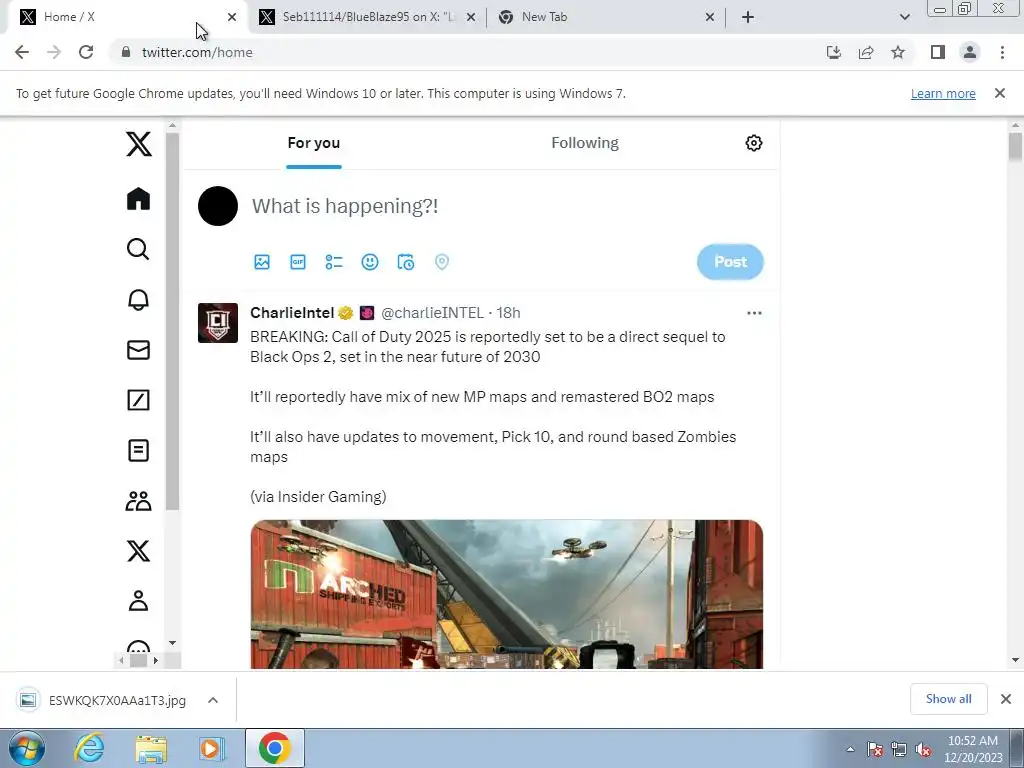
Task: Click your profile avatar in composer
Action: click(x=218, y=206)
